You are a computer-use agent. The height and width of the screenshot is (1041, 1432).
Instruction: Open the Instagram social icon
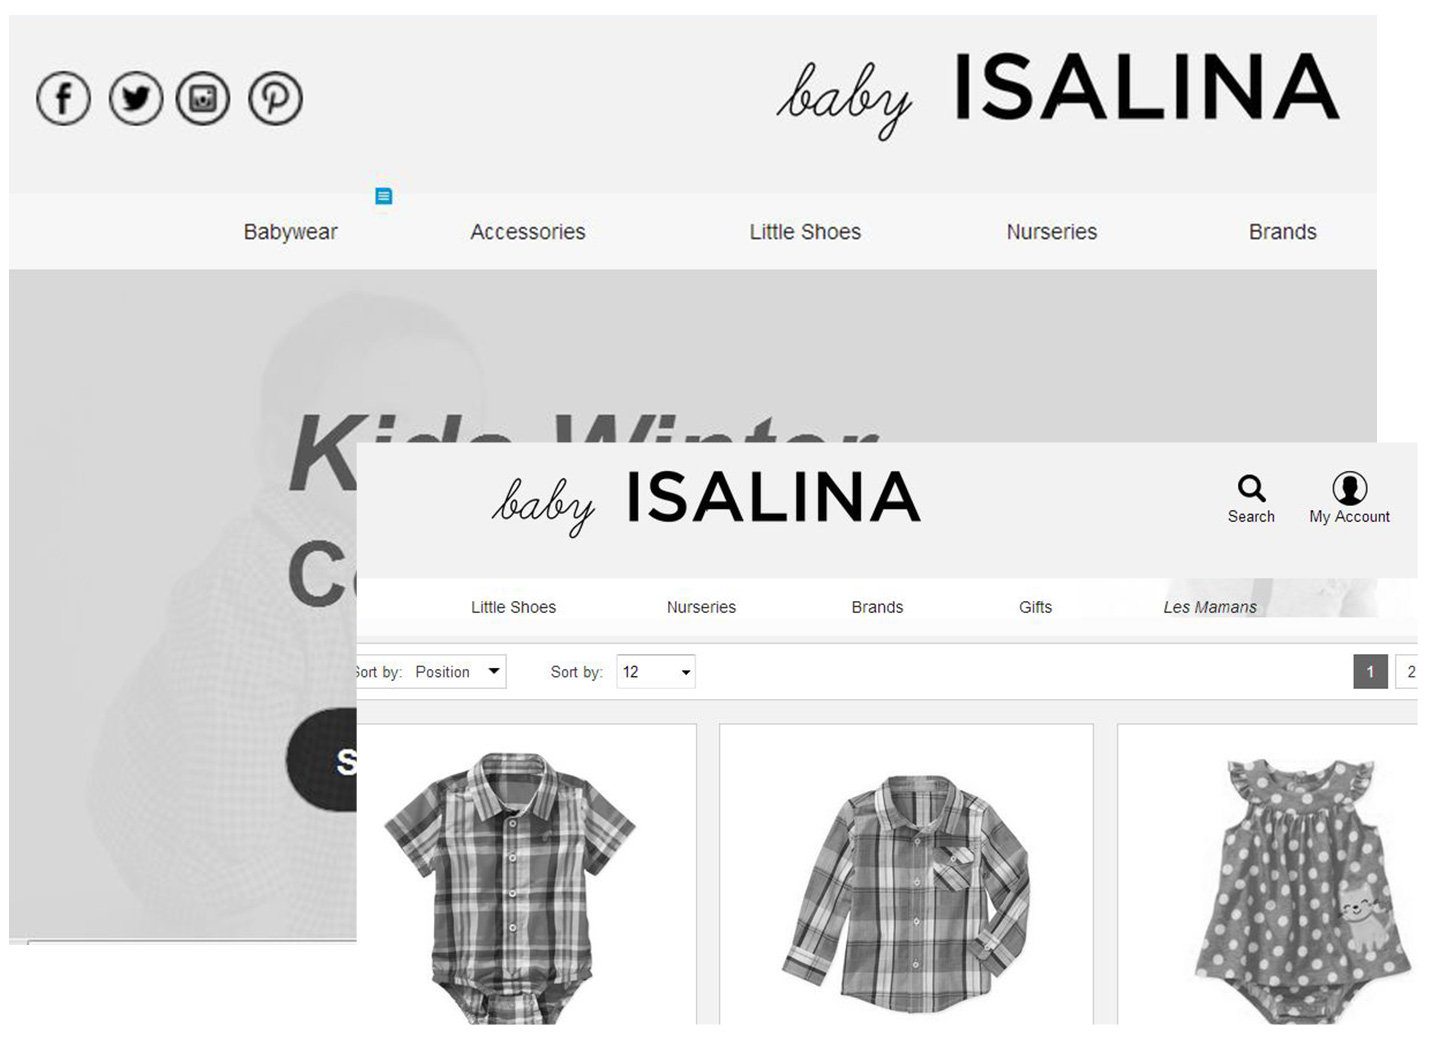(203, 98)
